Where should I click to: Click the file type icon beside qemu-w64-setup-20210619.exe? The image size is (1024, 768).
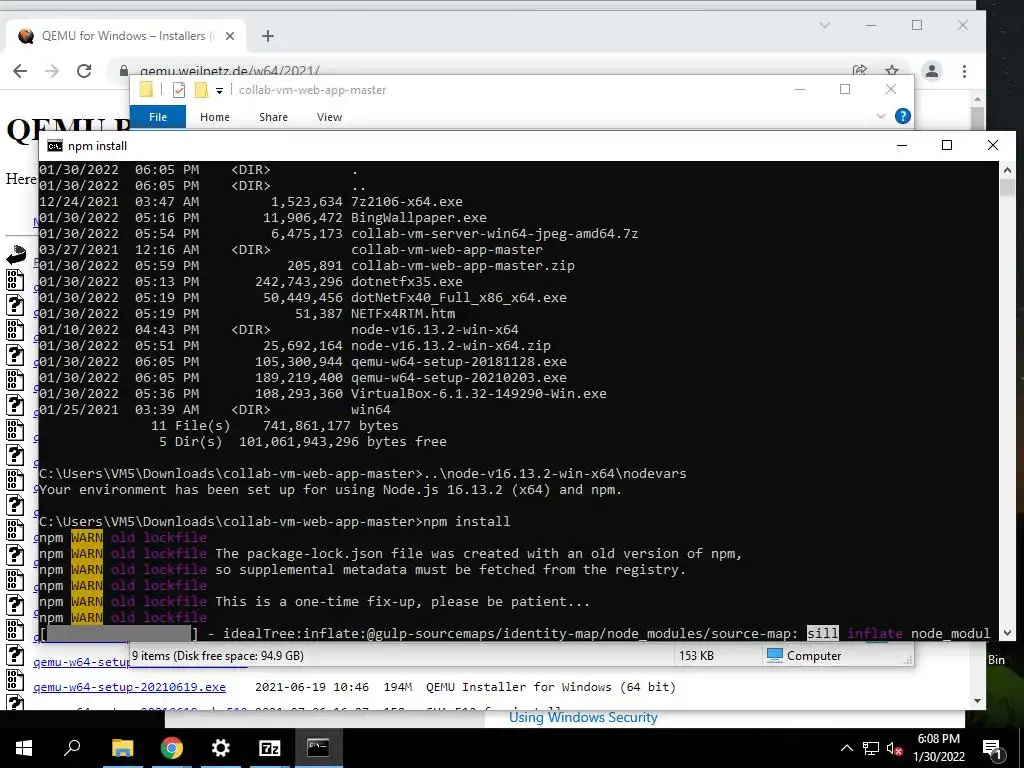pos(15,680)
